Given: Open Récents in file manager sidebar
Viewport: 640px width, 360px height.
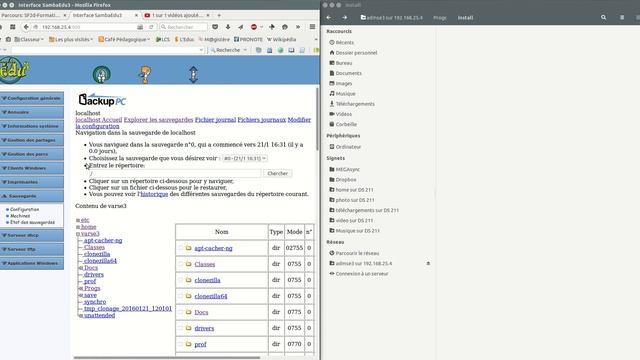Looking at the screenshot, I should (x=344, y=42).
